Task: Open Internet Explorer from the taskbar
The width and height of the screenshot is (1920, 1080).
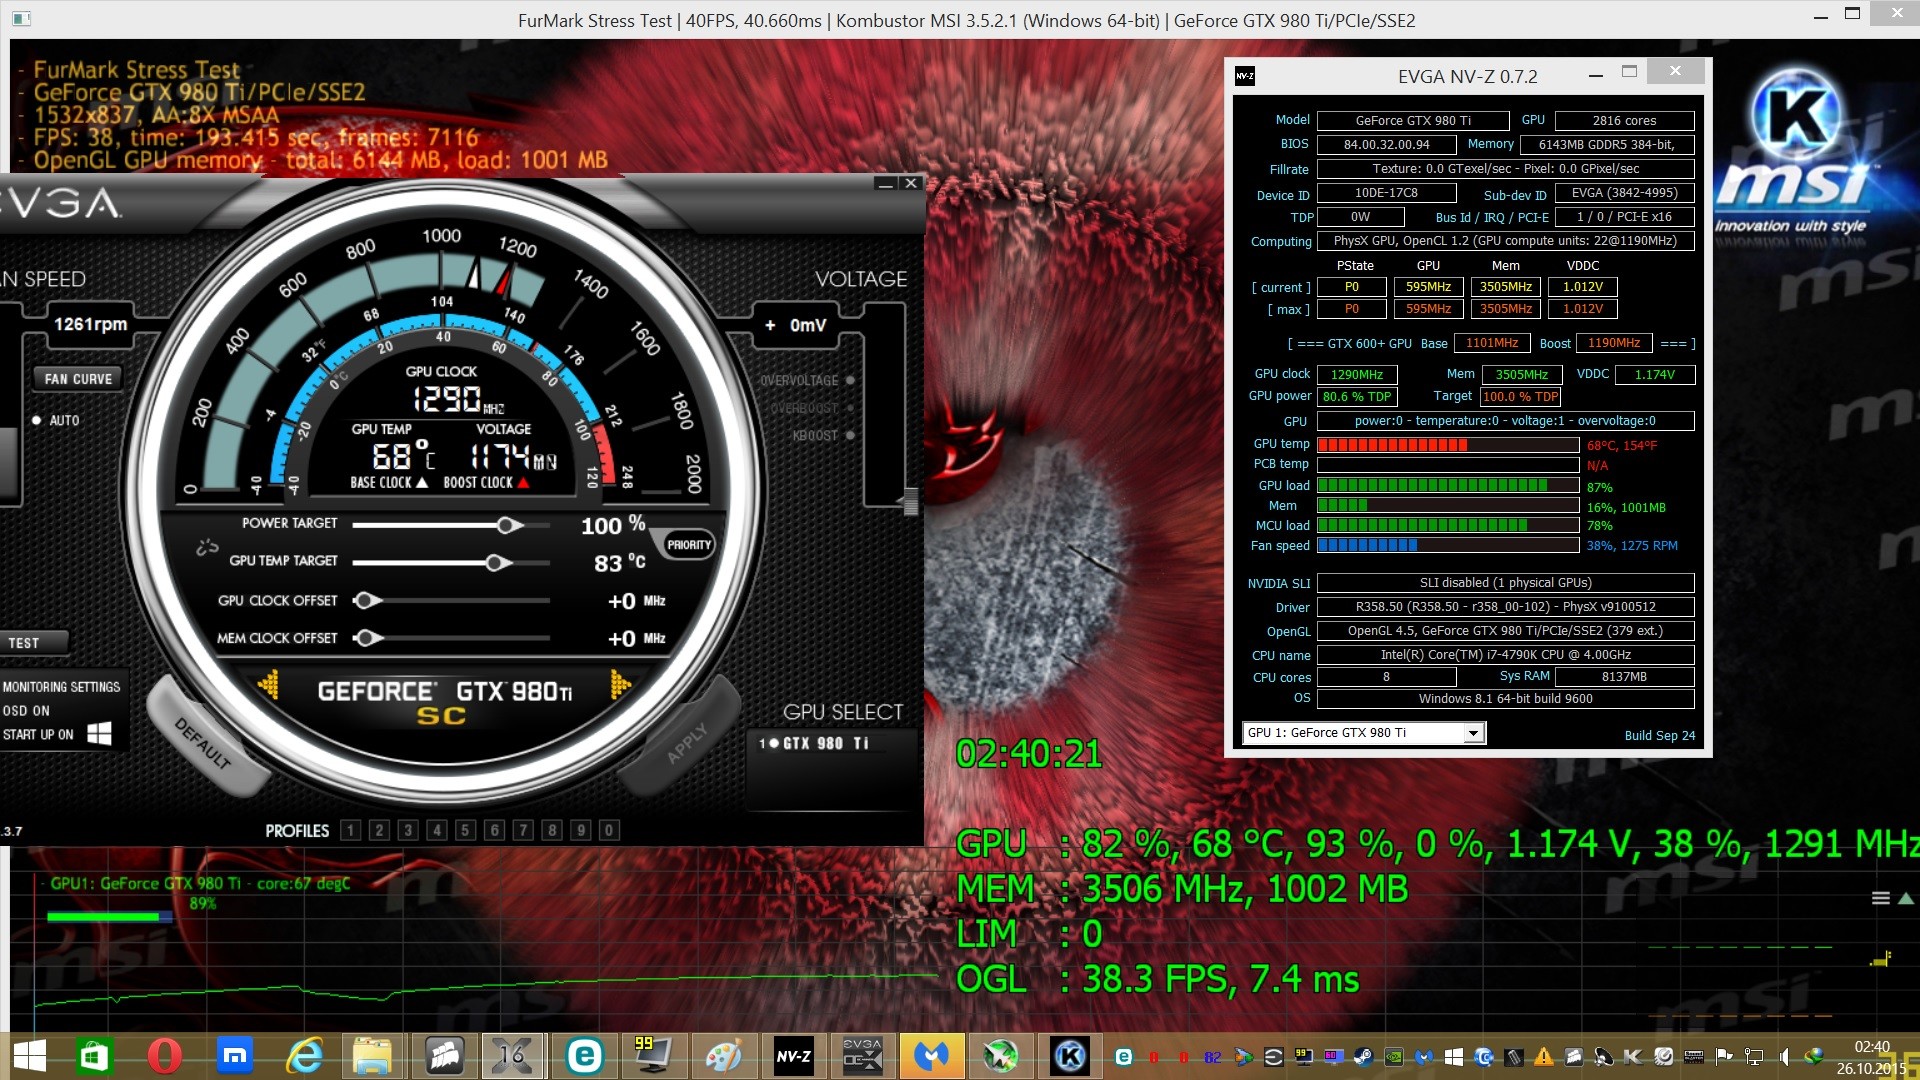Action: point(304,1056)
